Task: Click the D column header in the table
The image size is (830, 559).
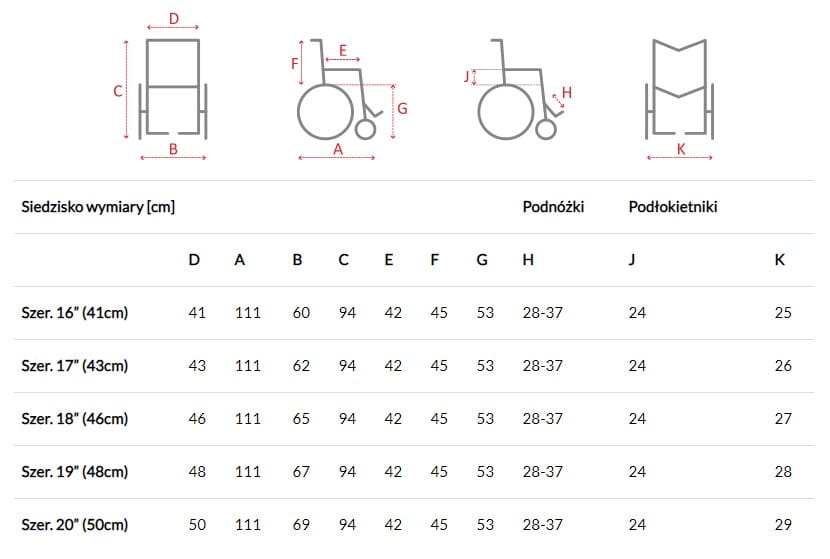Action: 194,260
